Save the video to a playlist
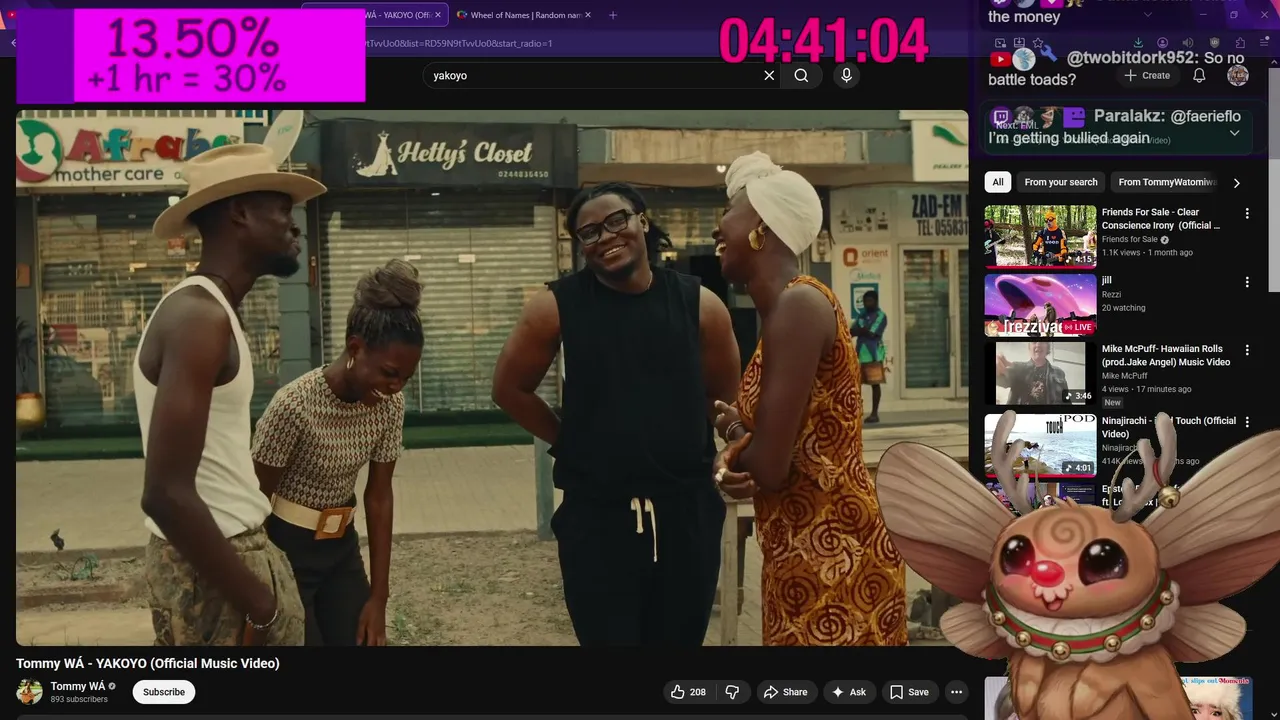 (909, 692)
